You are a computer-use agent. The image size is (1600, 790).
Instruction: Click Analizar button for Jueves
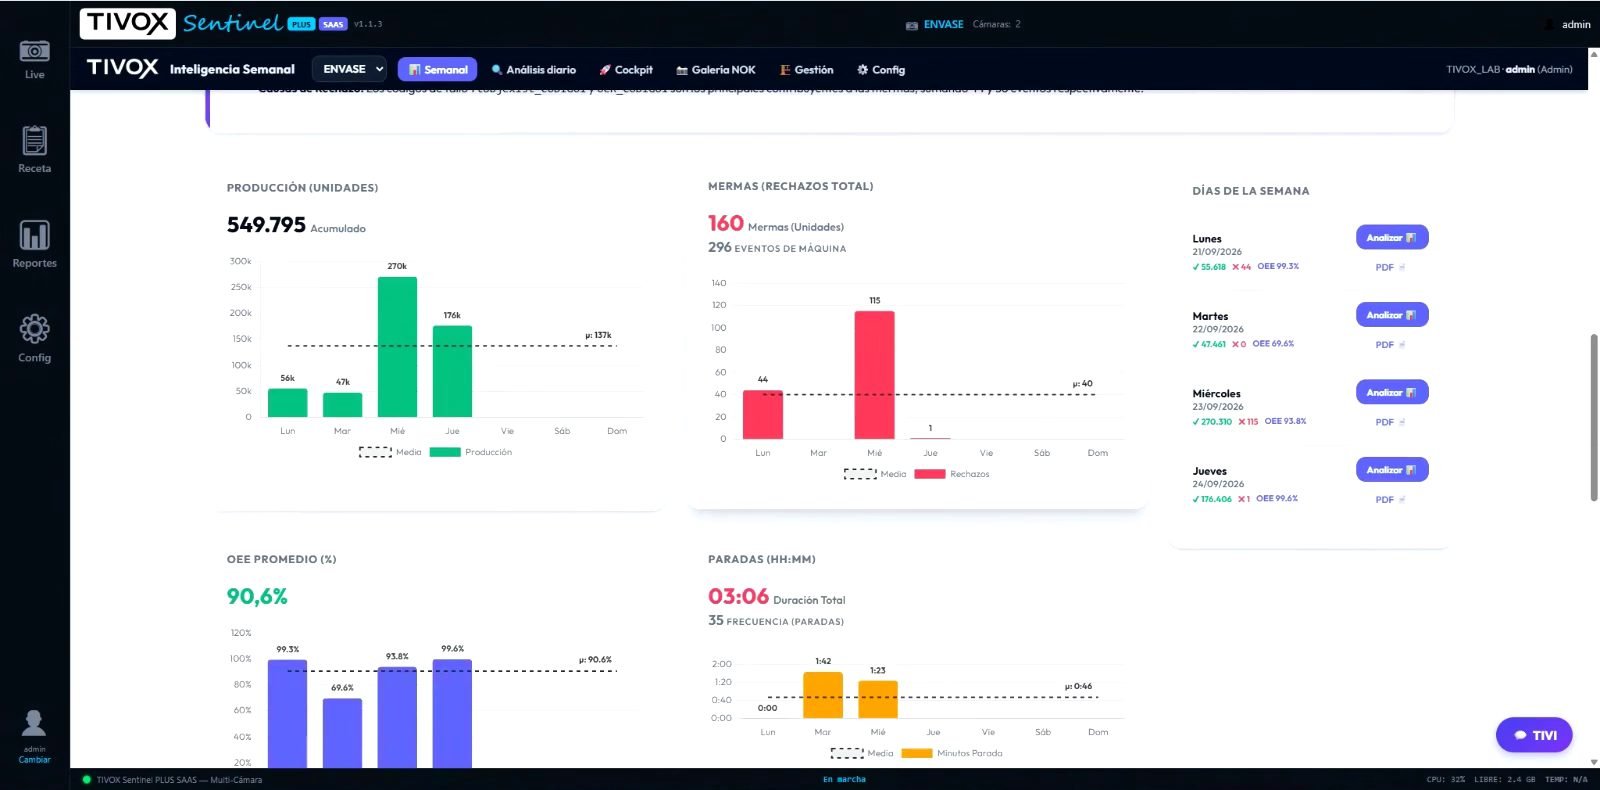[1392, 469]
